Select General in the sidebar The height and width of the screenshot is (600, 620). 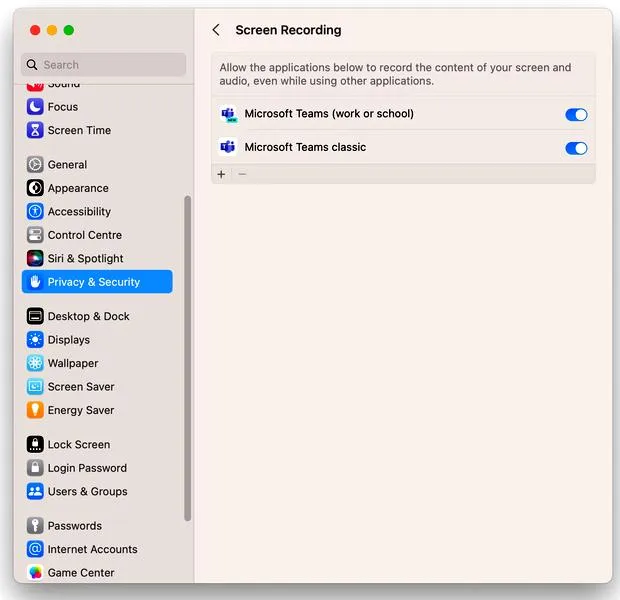(x=99, y=165)
